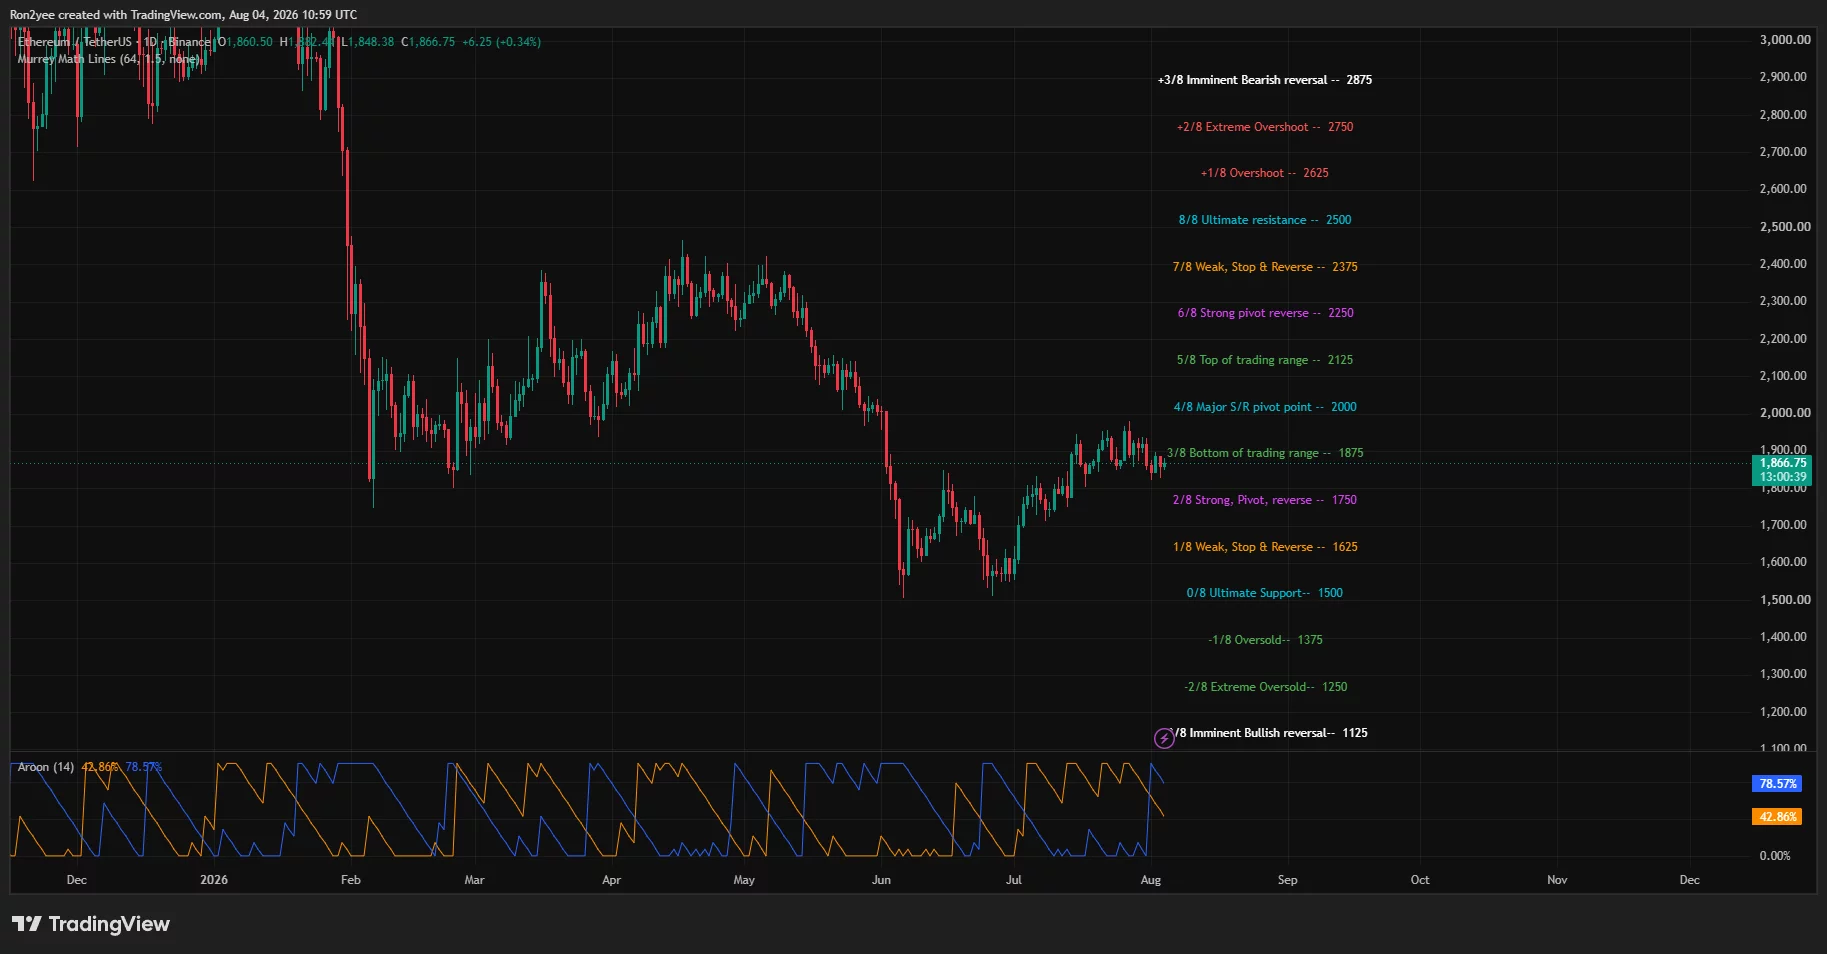Click the 1,200.00 price axis label
The width and height of the screenshot is (1827, 954).
click(x=1785, y=712)
